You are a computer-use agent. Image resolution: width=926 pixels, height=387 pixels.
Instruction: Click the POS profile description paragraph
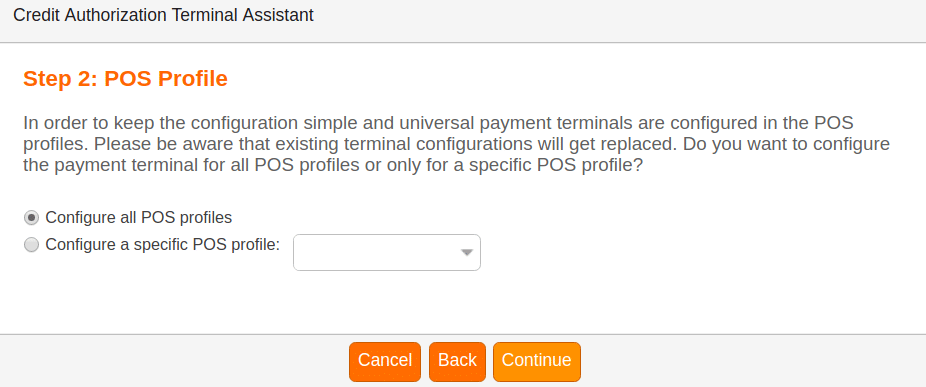(x=456, y=145)
